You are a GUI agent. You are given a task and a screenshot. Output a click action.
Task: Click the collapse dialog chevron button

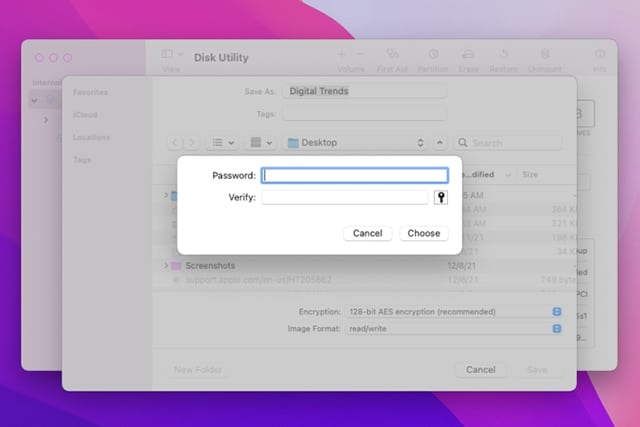pos(439,143)
